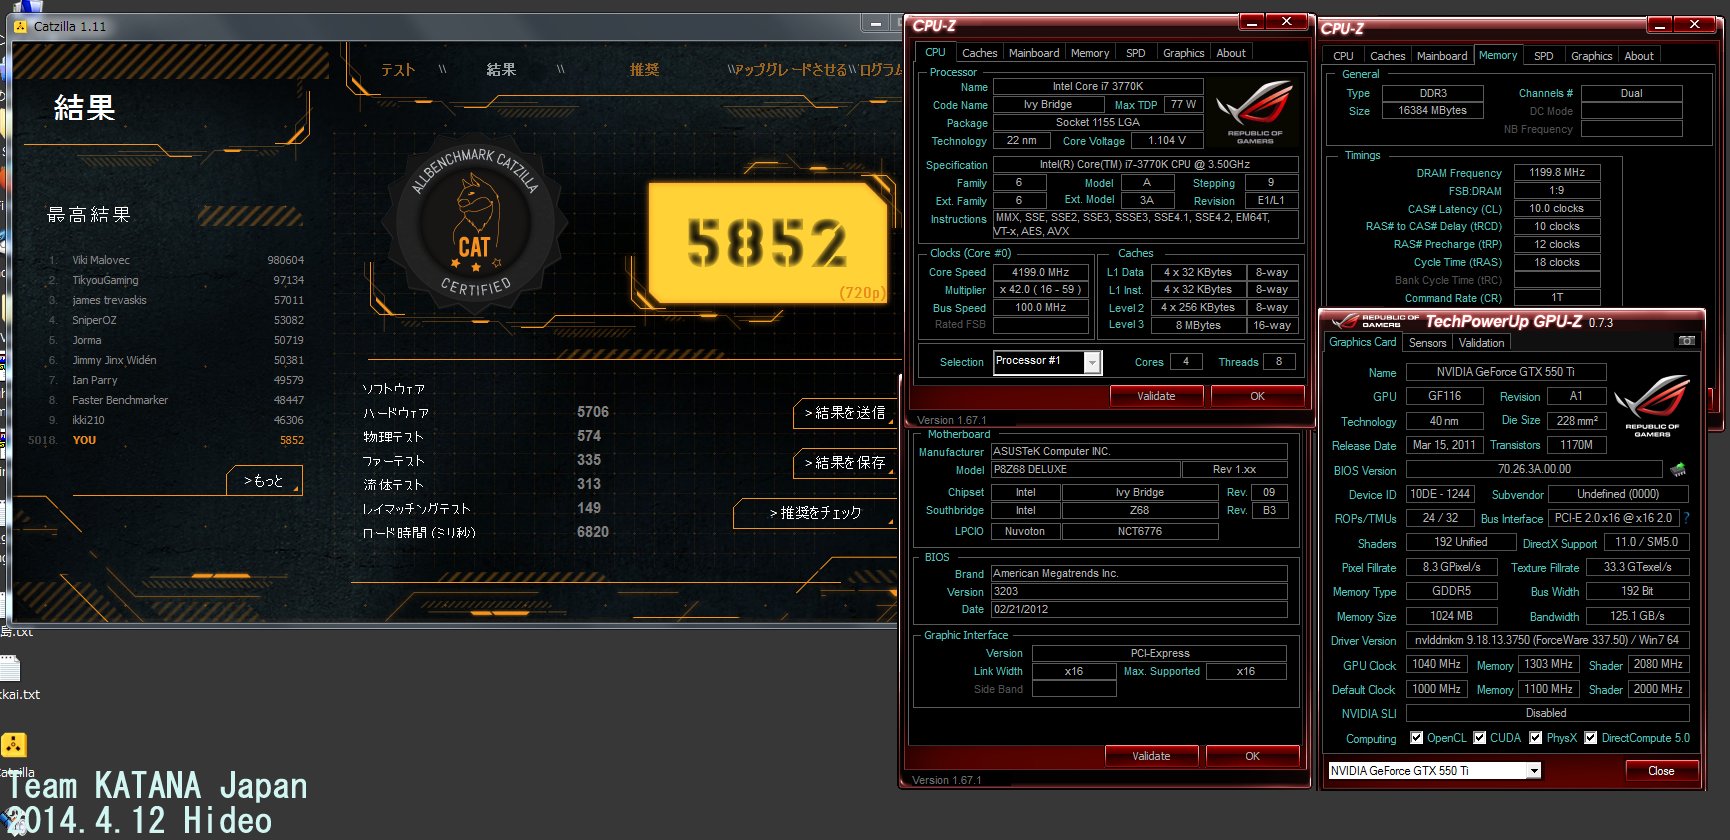Click the DRAM Frequency value 1199.8 MHz
The image size is (1730, 840).
coord(1557,173)
